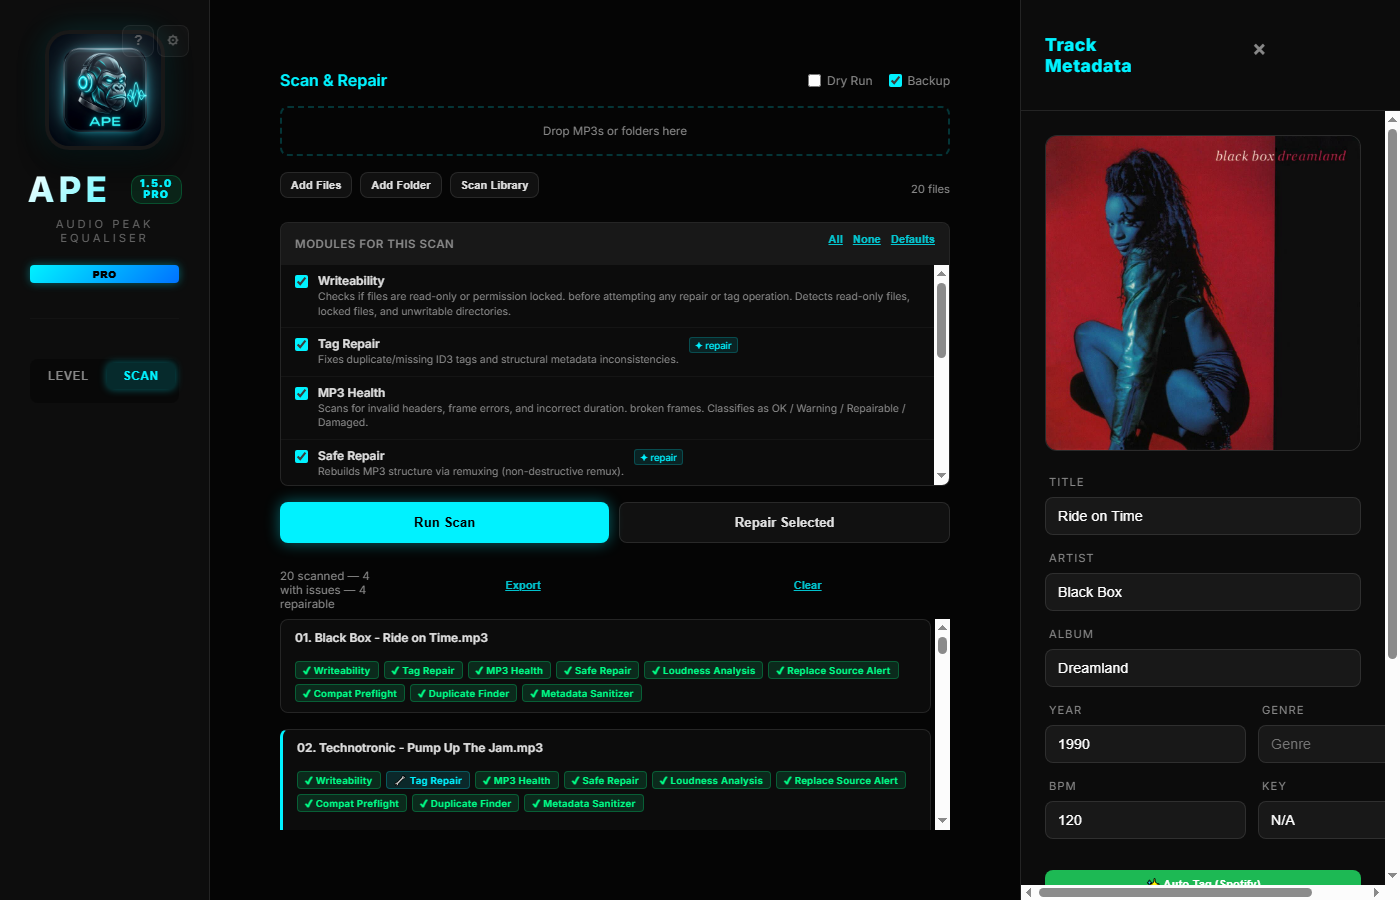
Task: Click the down arrow of the modules list scrollbar
Action: click(x=941, y=476)
